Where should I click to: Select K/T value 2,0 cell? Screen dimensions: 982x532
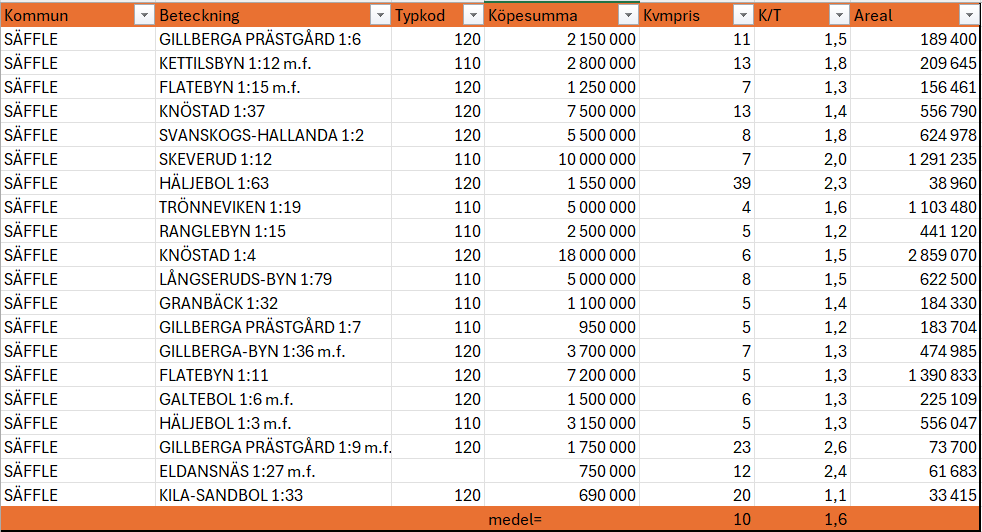tap(802, 159)
